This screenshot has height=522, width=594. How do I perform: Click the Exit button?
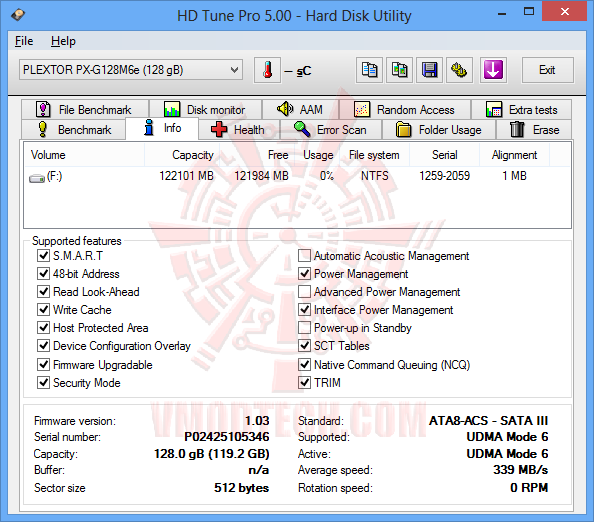547,70
